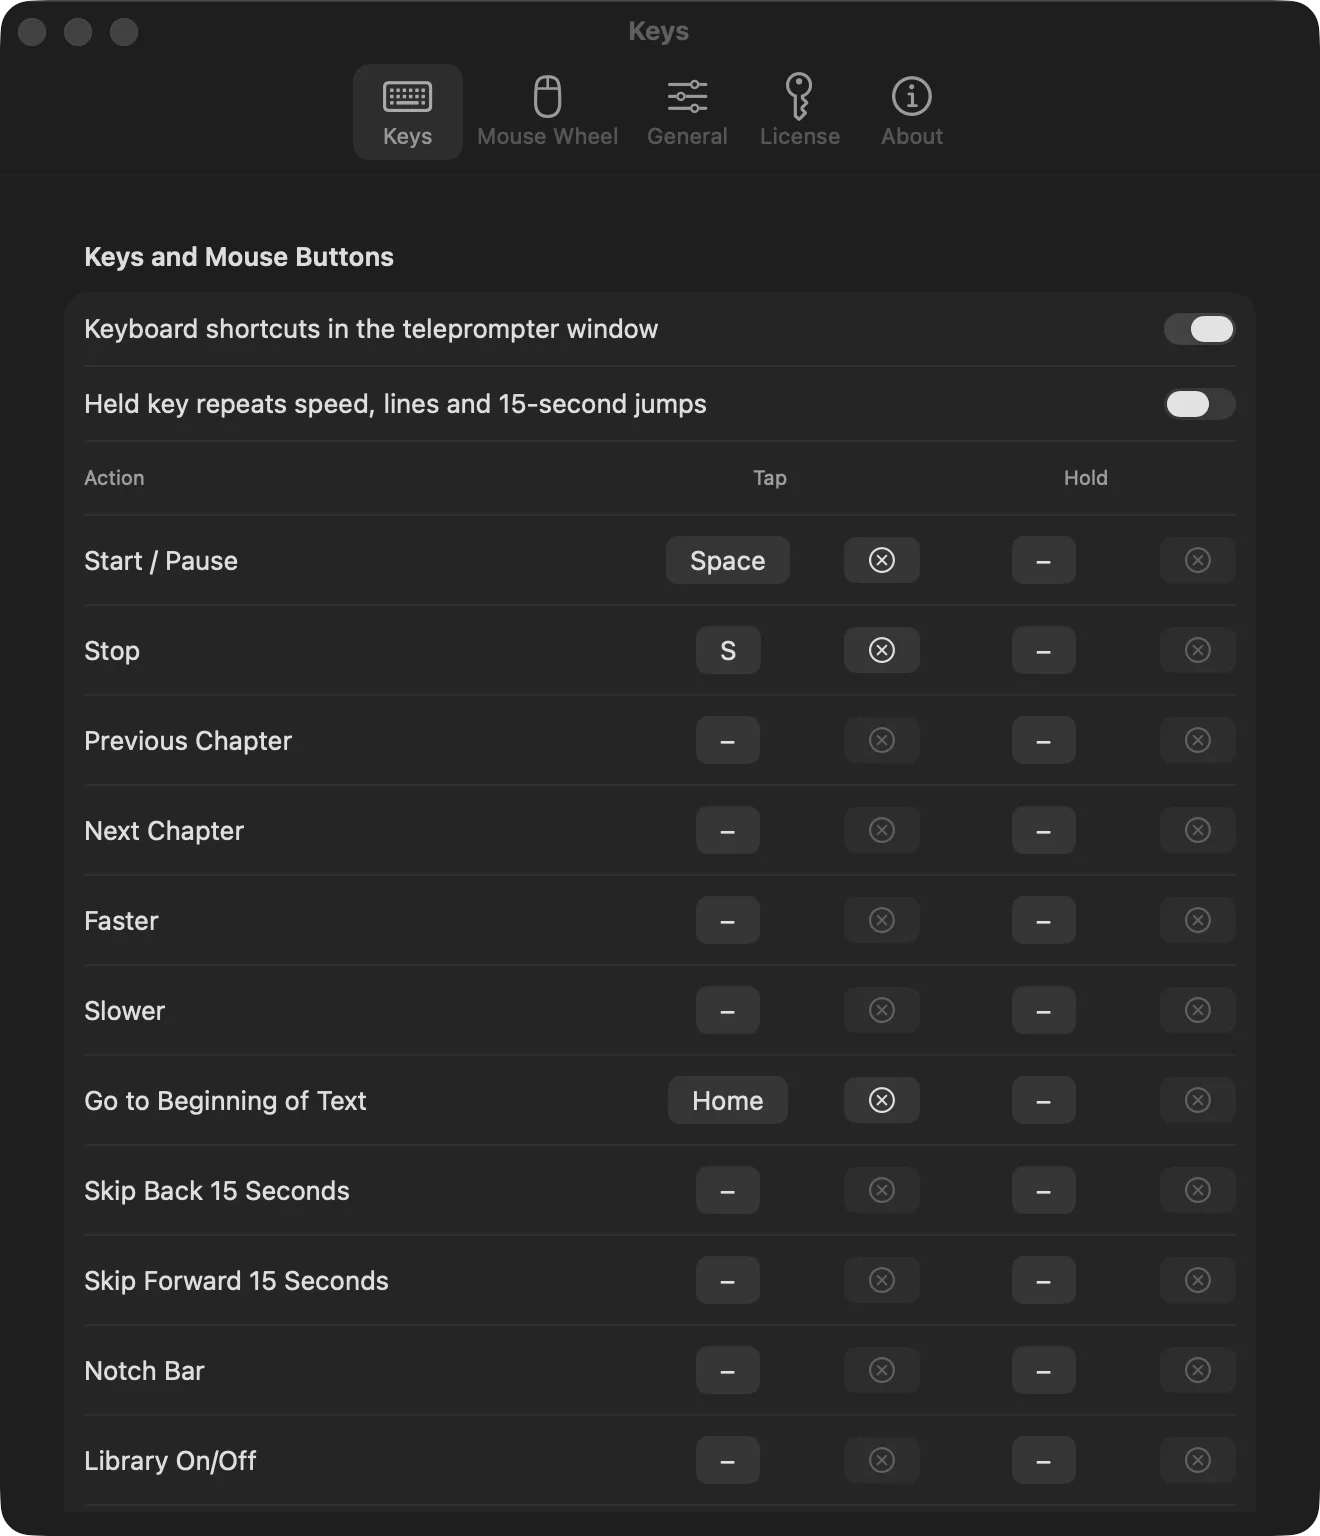Assign a tap key for Faster
The height and width of the screenshot is (1536, 1320).
[727, 920]
